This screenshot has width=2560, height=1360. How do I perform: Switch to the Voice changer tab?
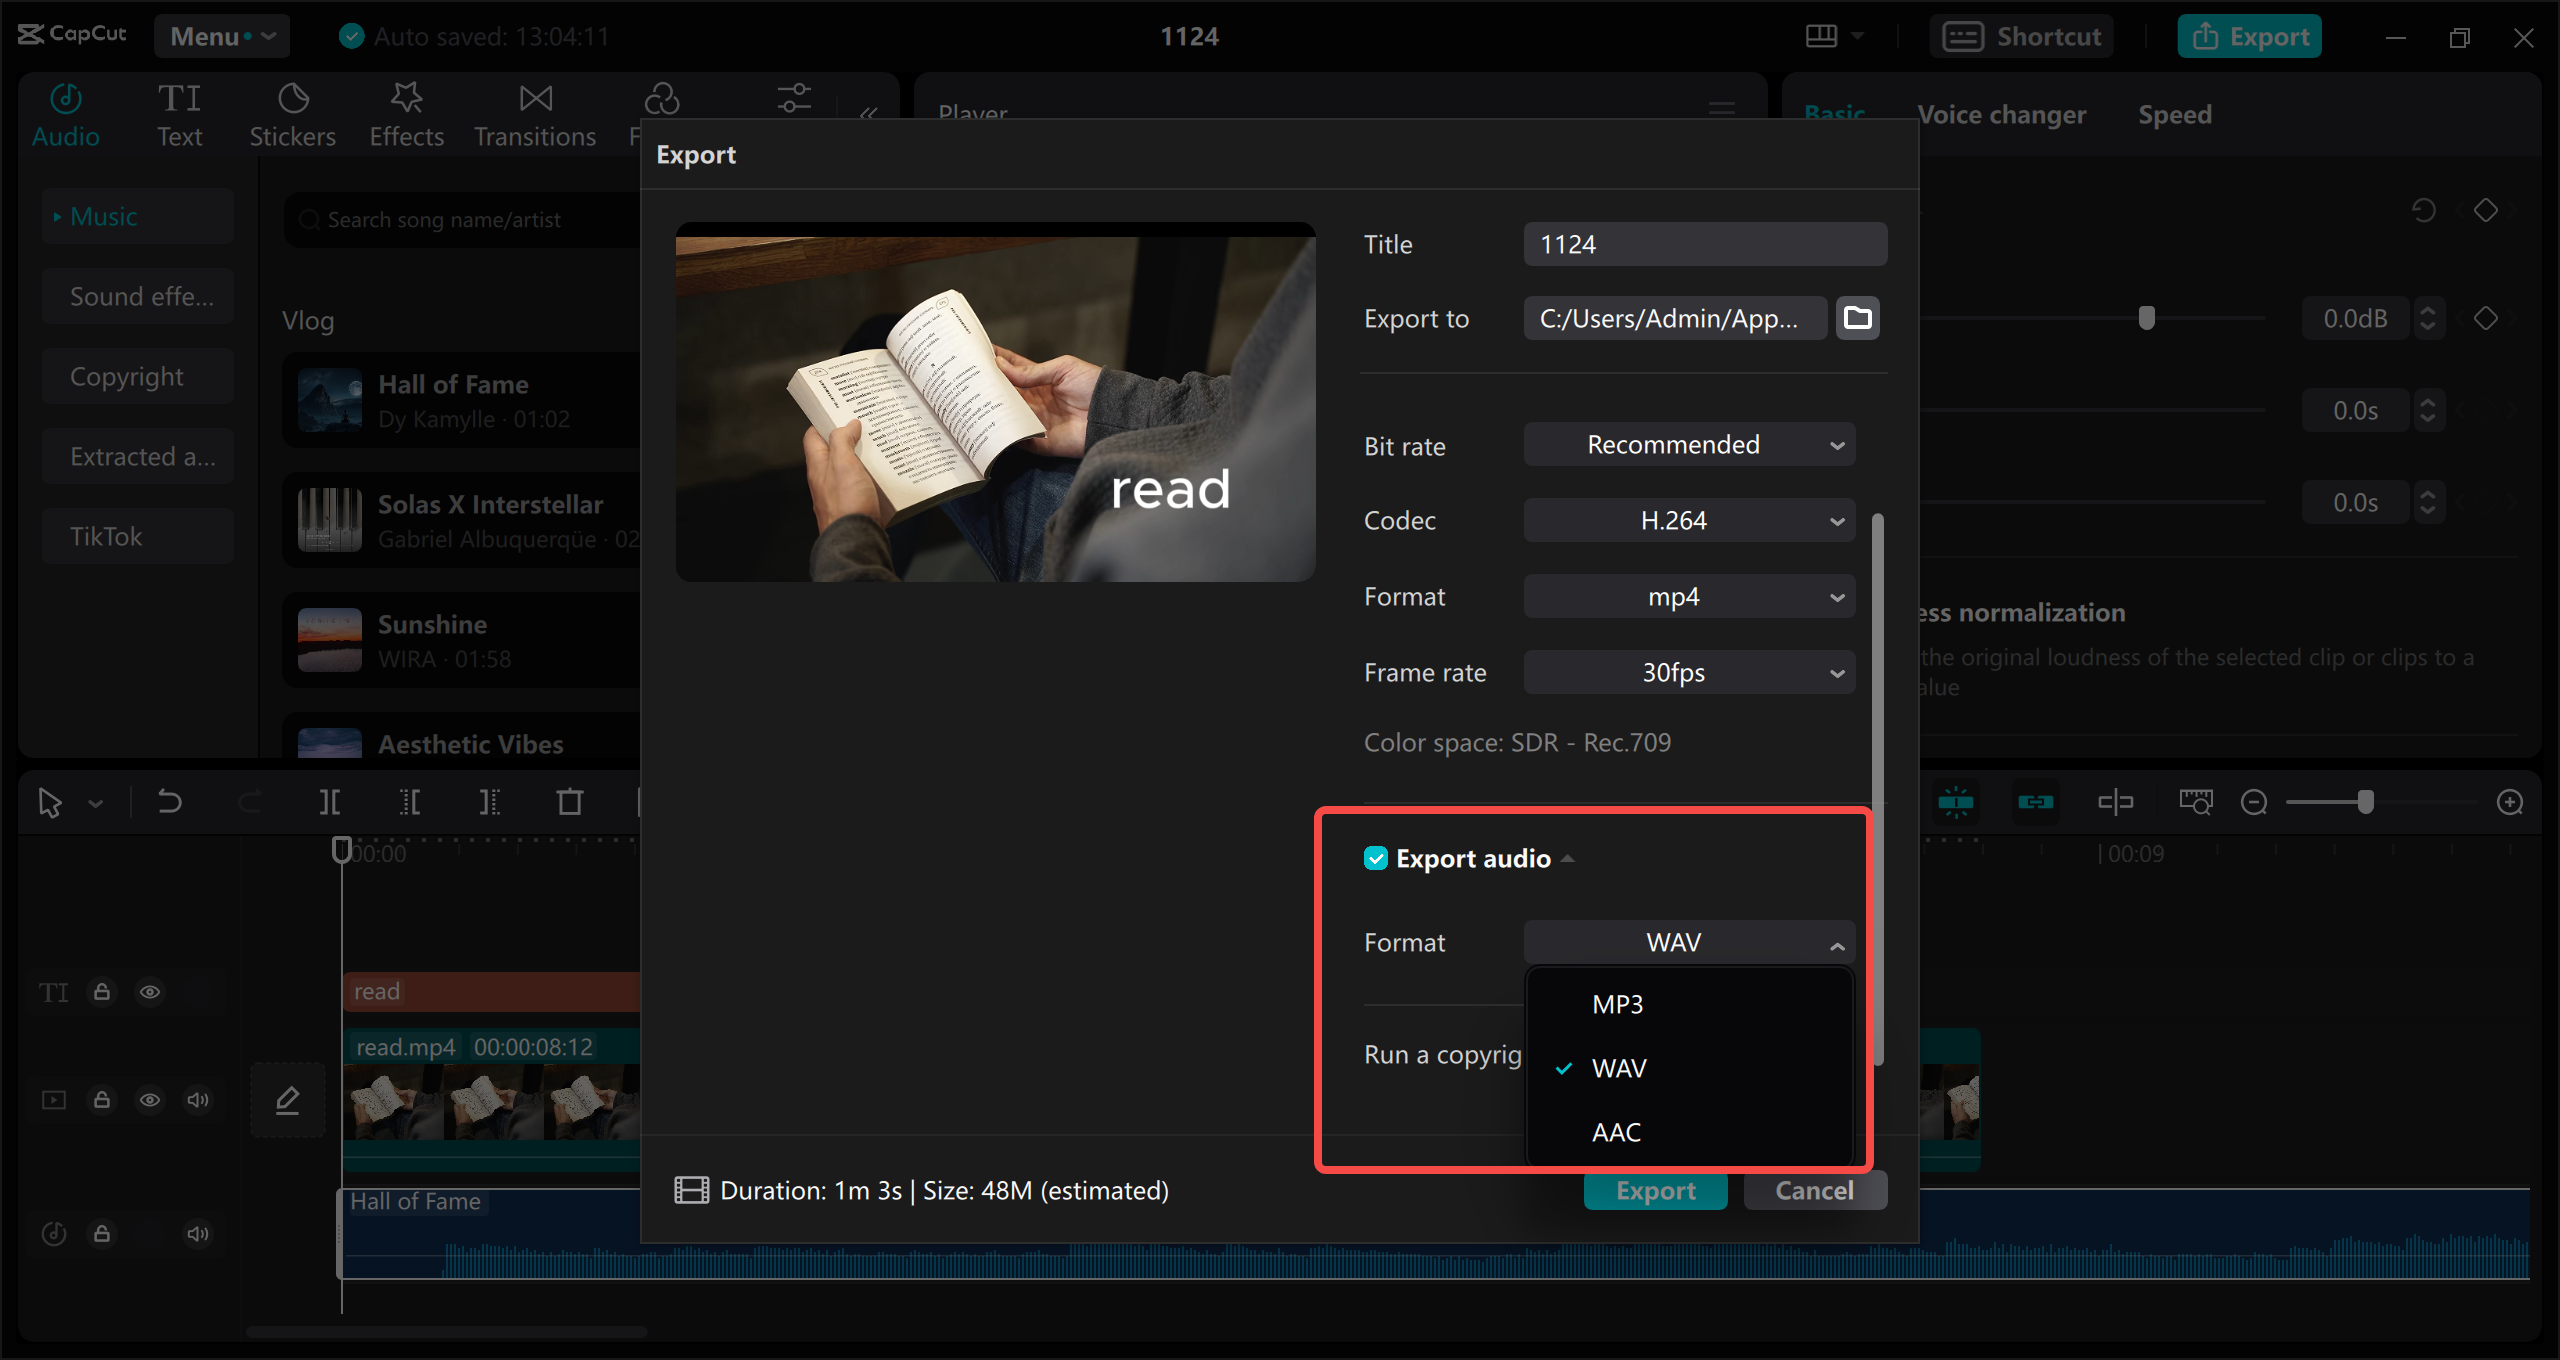tap(2002, 114)
